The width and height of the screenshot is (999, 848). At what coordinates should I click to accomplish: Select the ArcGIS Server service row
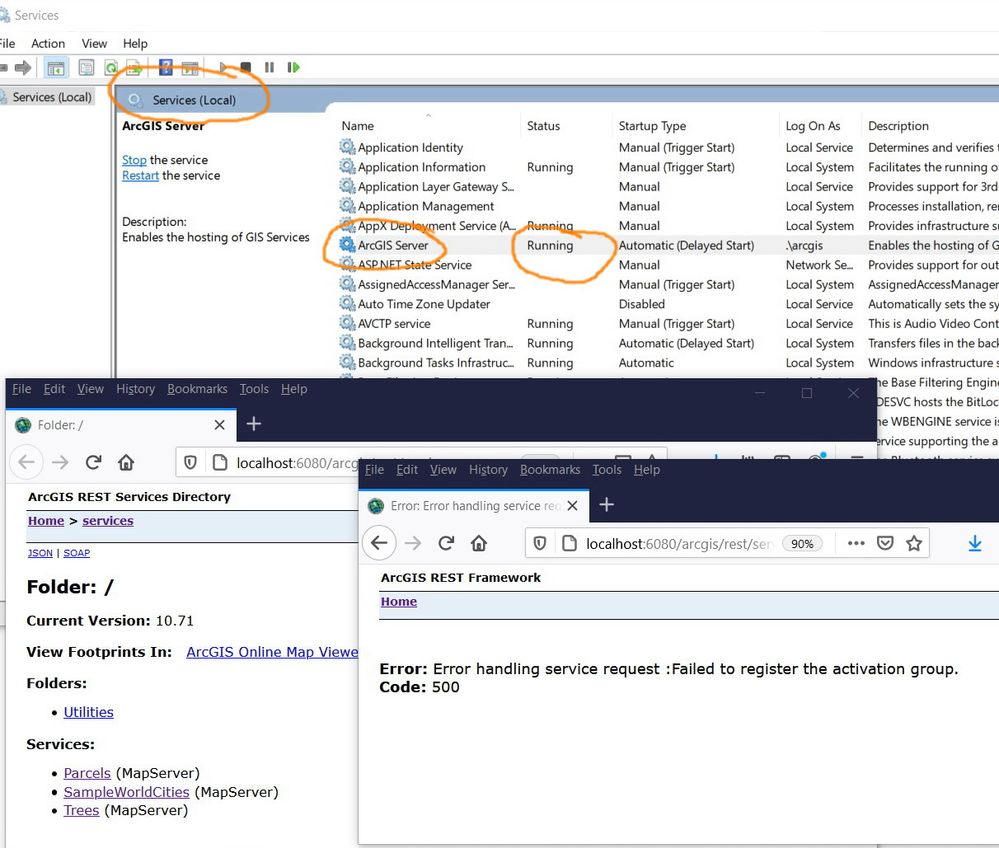393,245
